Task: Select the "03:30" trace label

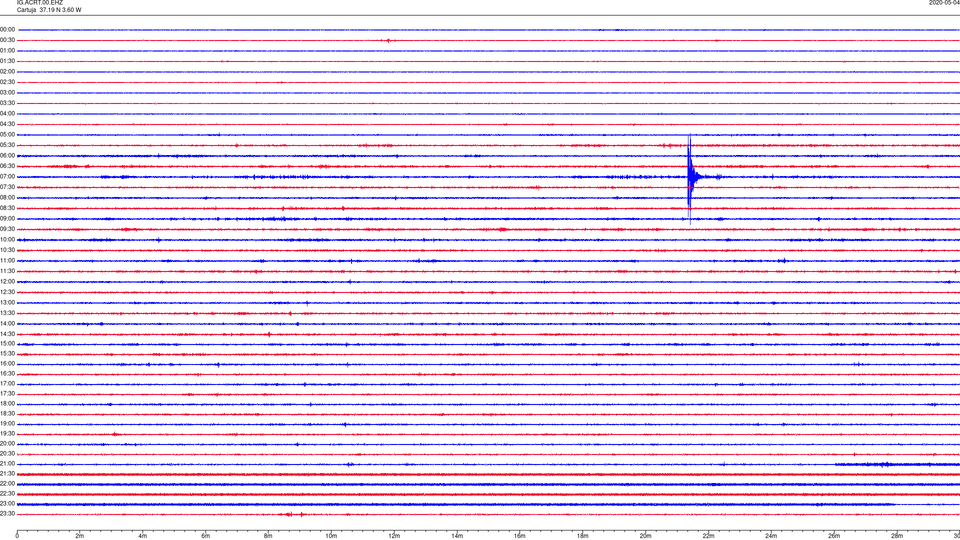Action: (7, 103)
